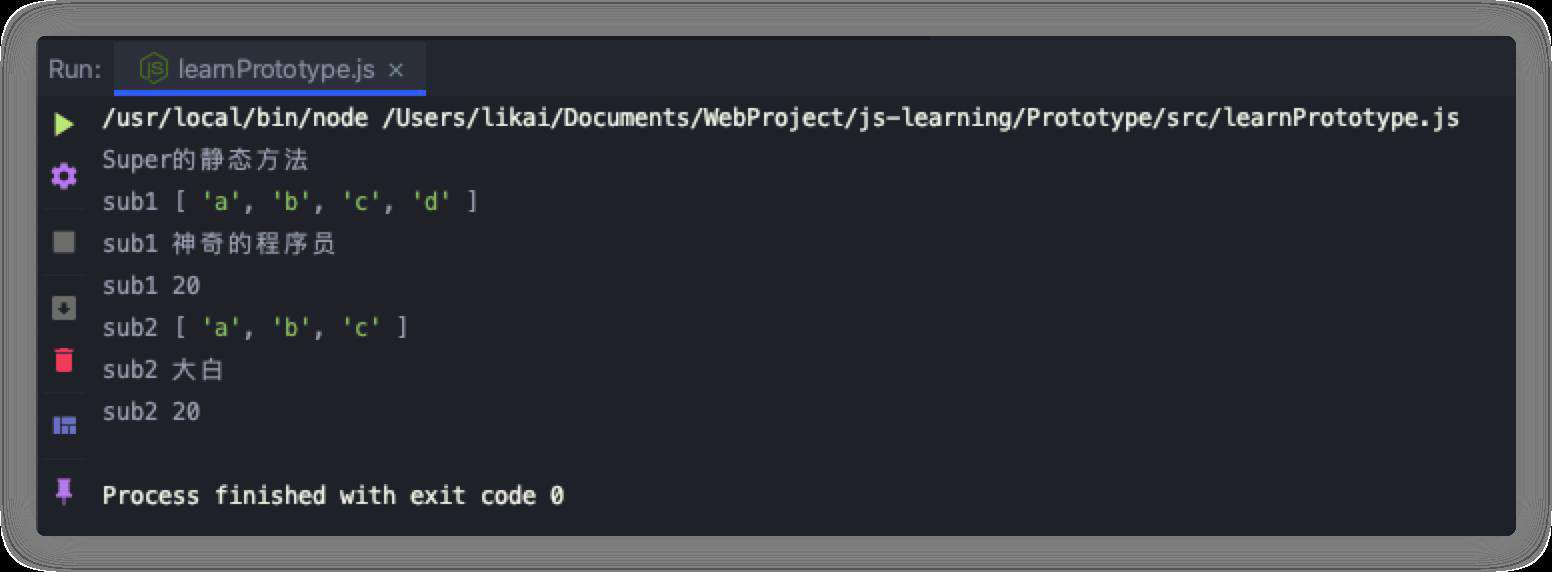Click the sub2 大白 output line
Screen dimensions: 1552x572
(163, 370)
